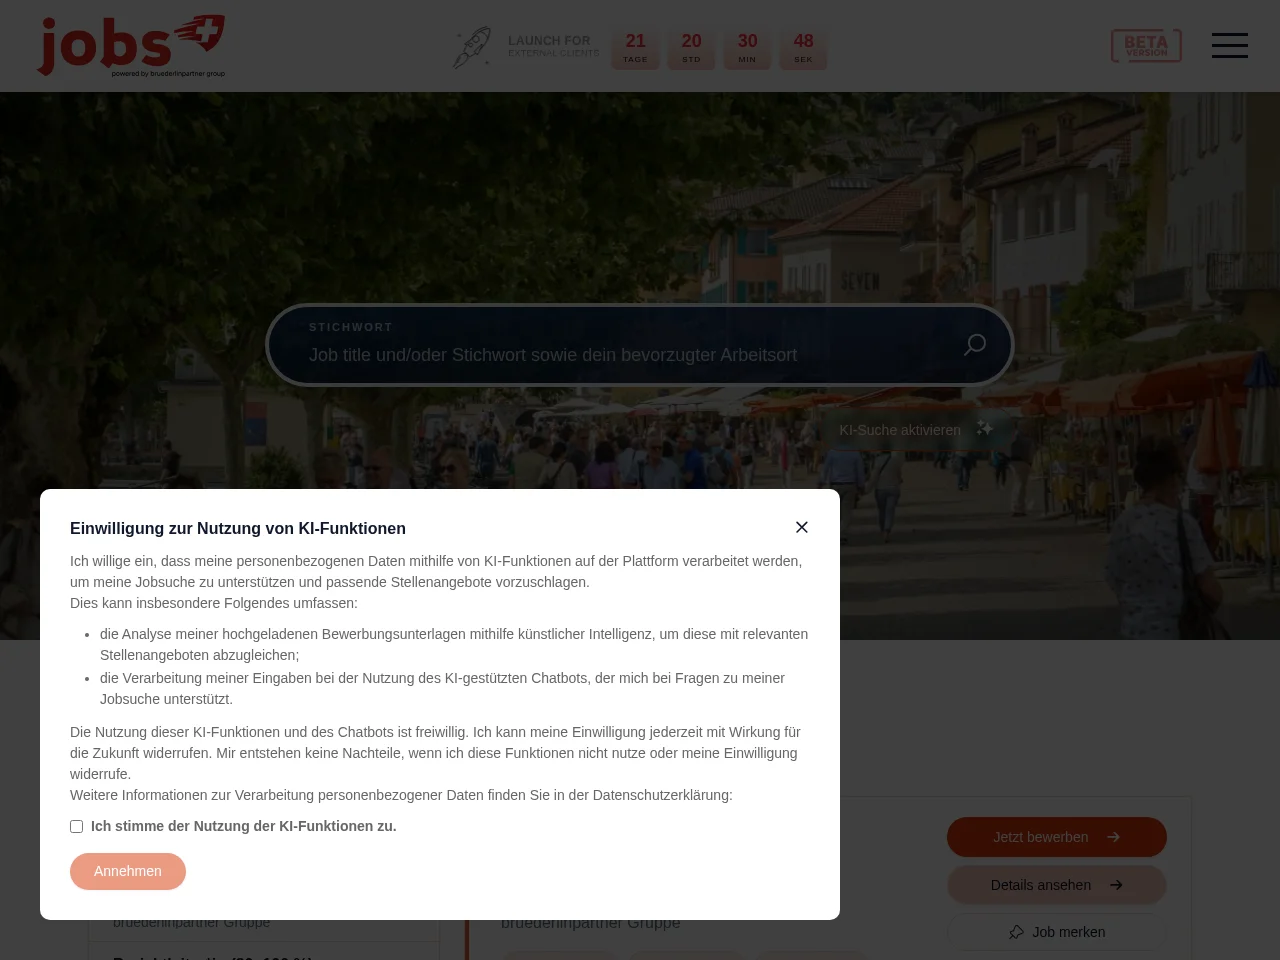Click the 48 Sek countdown box
Screen dimensions: 1280x960
pyautogui.click(x=804, y=48)
